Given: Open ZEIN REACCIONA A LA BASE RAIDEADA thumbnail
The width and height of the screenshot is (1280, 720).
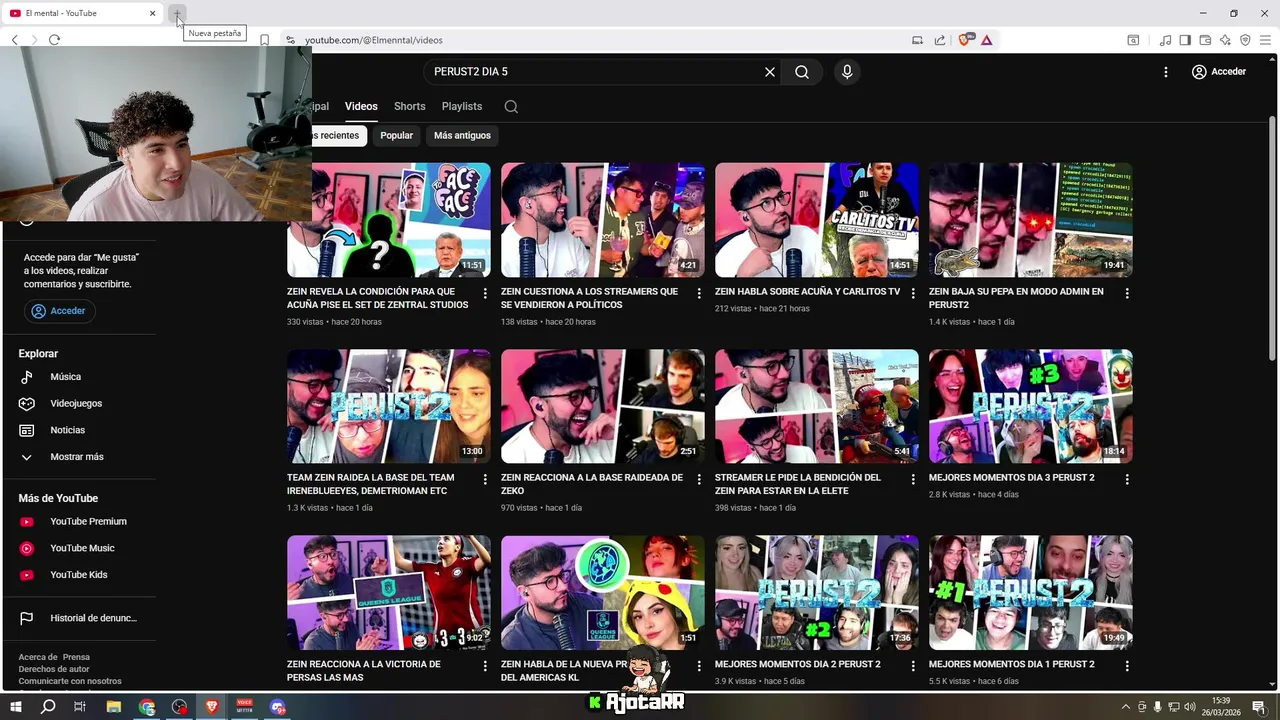Looking at the screenshot, I should point(602,406).
